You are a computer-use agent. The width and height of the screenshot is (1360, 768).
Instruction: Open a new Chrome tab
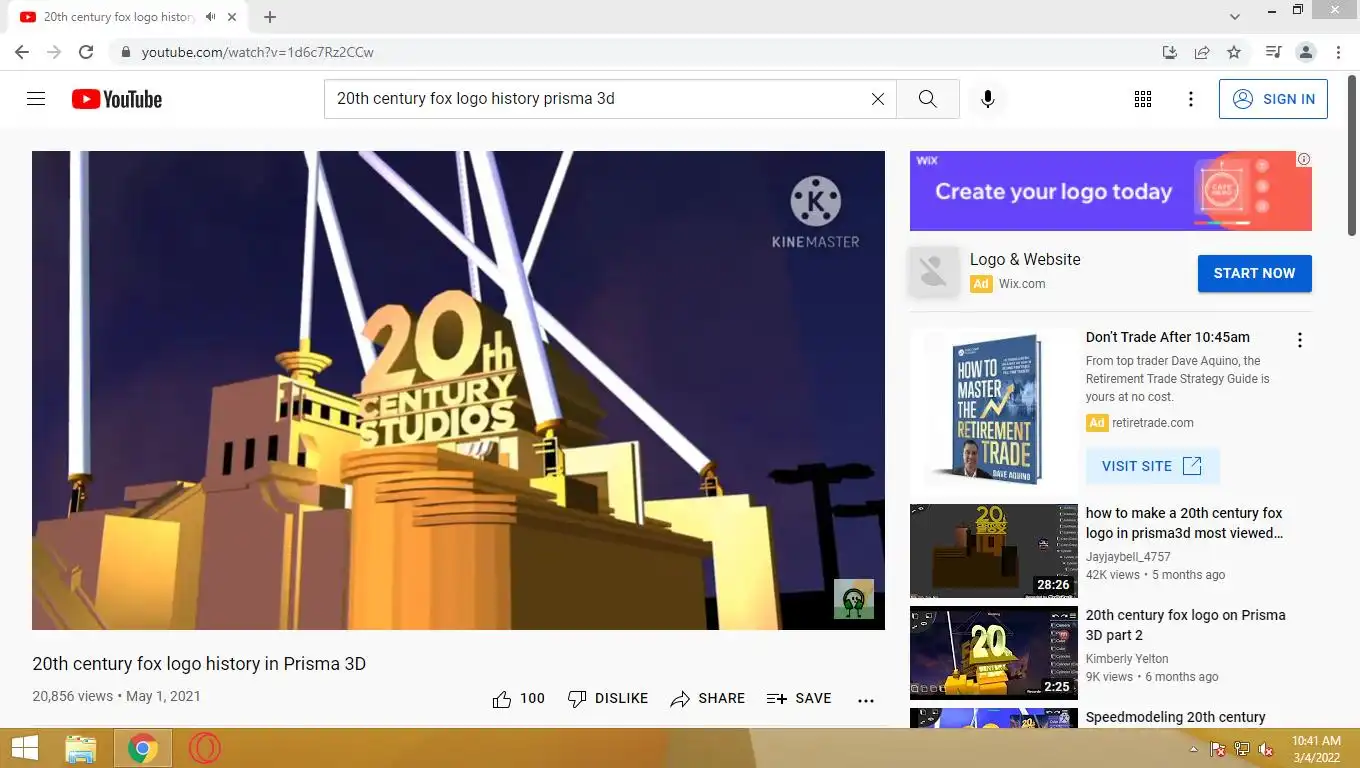[270, 17]
